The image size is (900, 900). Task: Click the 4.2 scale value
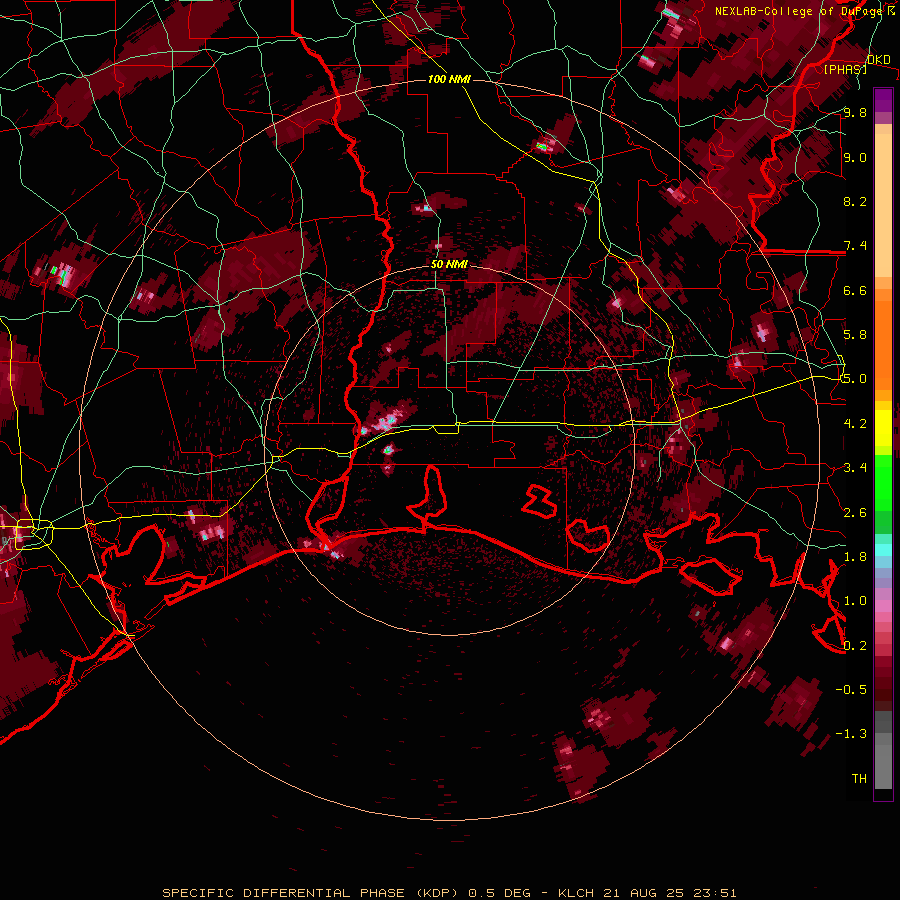point(855,424)
